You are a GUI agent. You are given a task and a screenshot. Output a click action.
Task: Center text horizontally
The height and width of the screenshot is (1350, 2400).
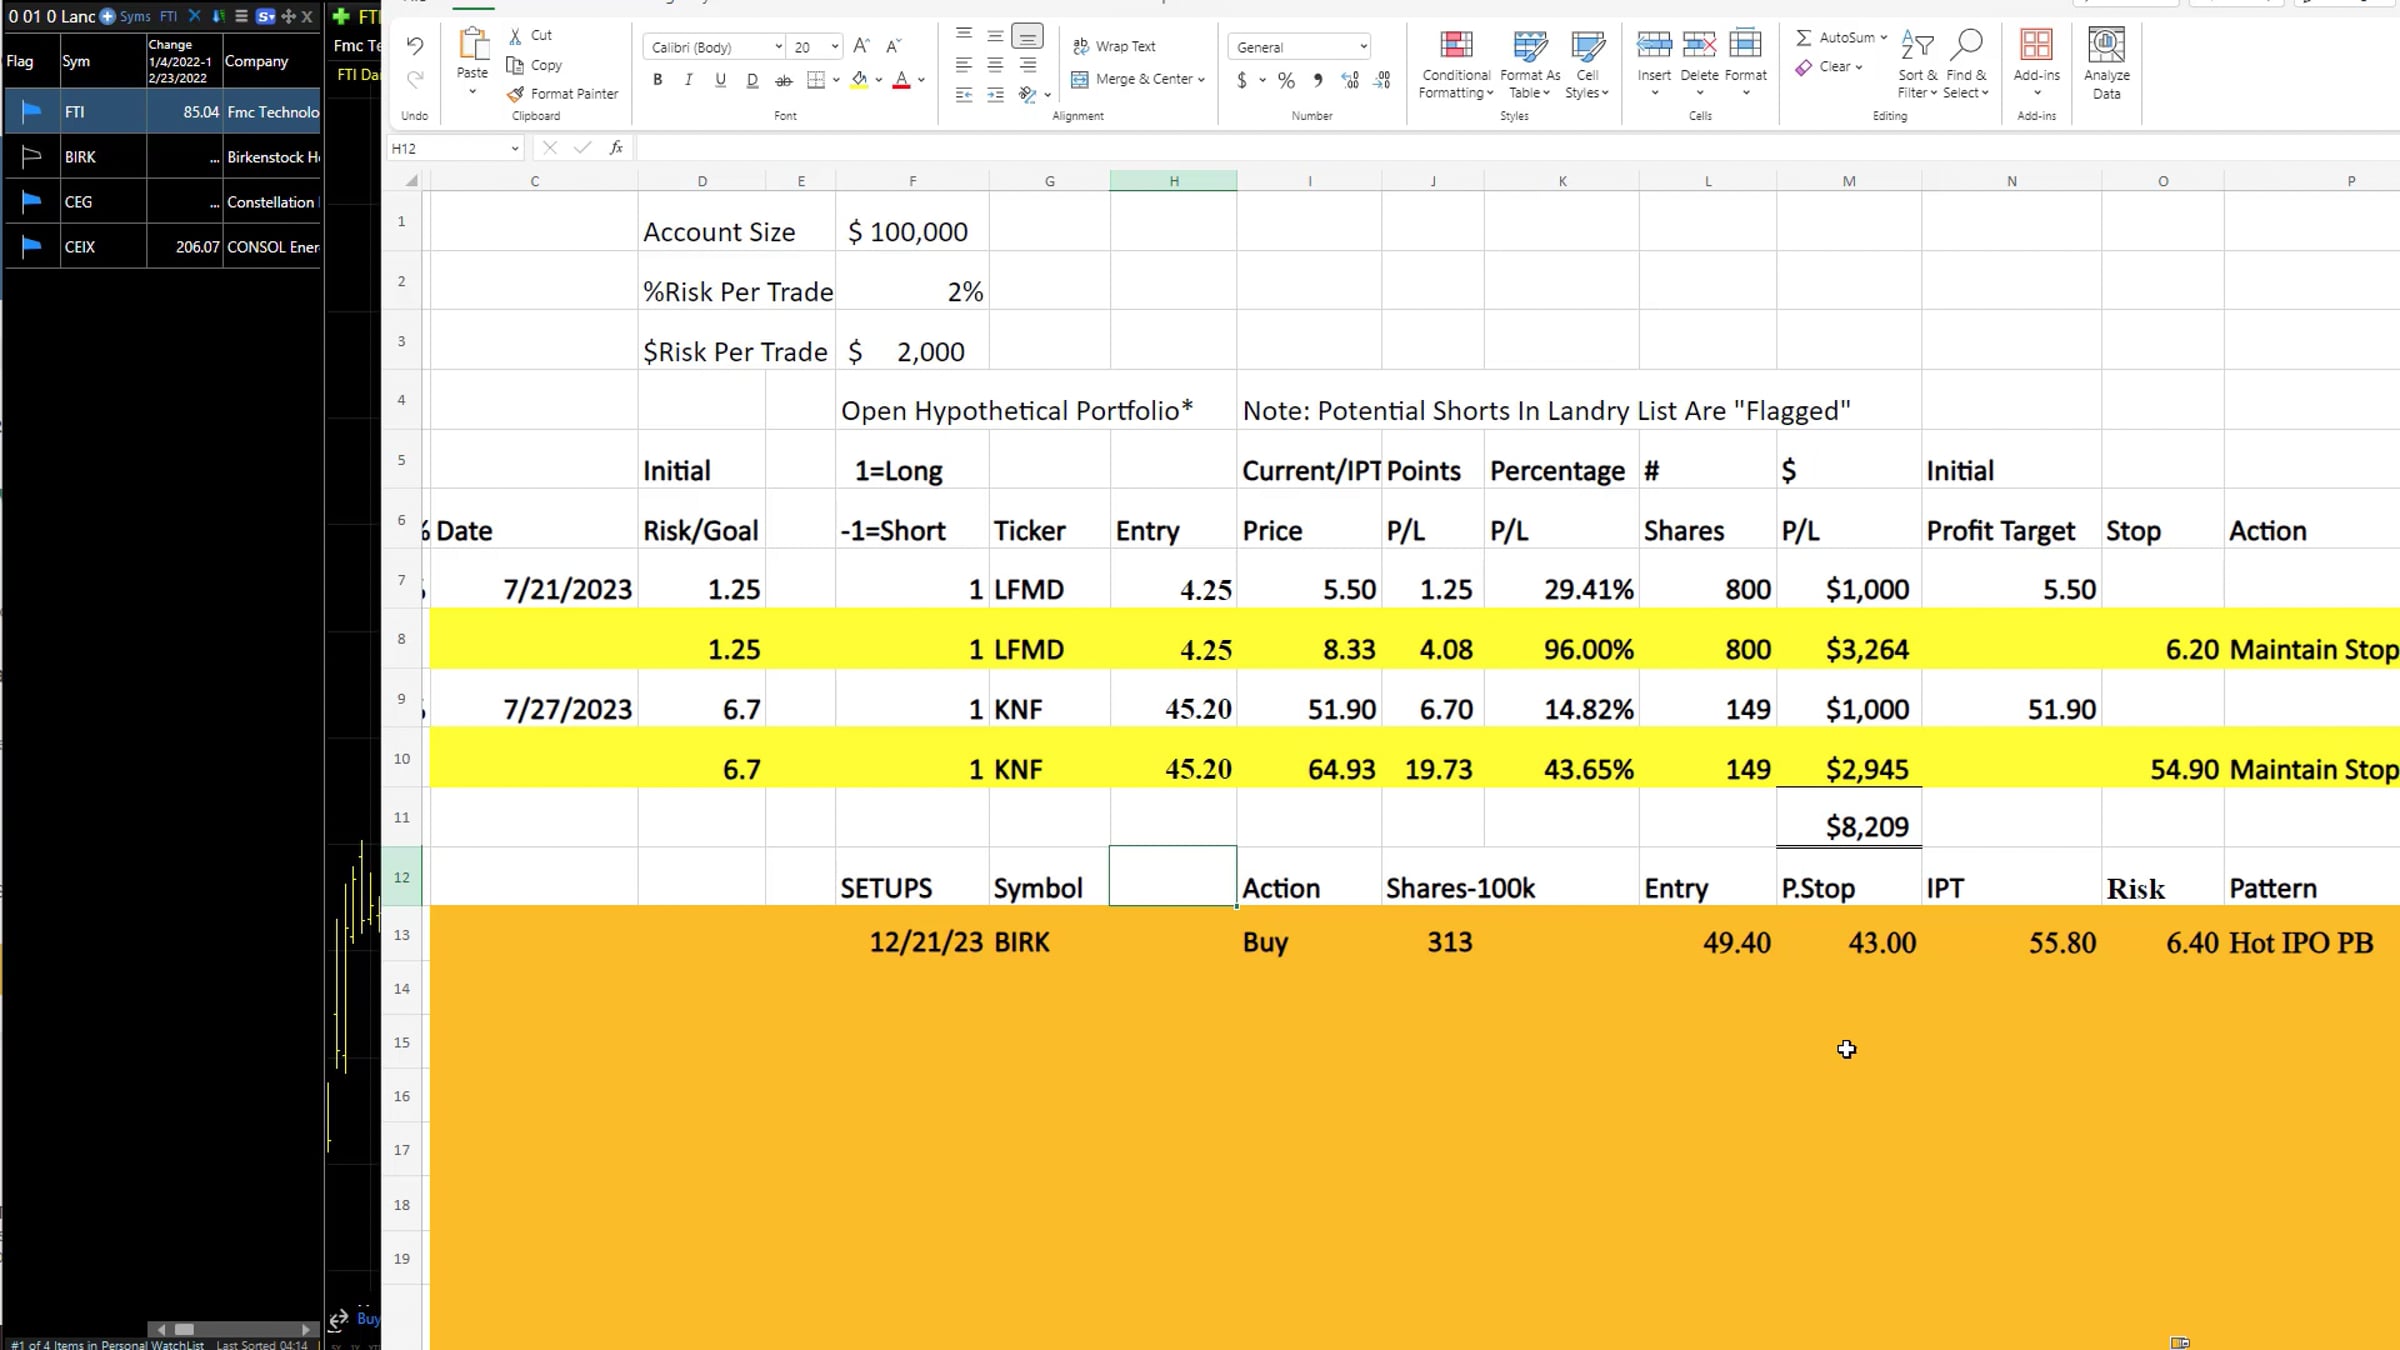coord(995,66)
